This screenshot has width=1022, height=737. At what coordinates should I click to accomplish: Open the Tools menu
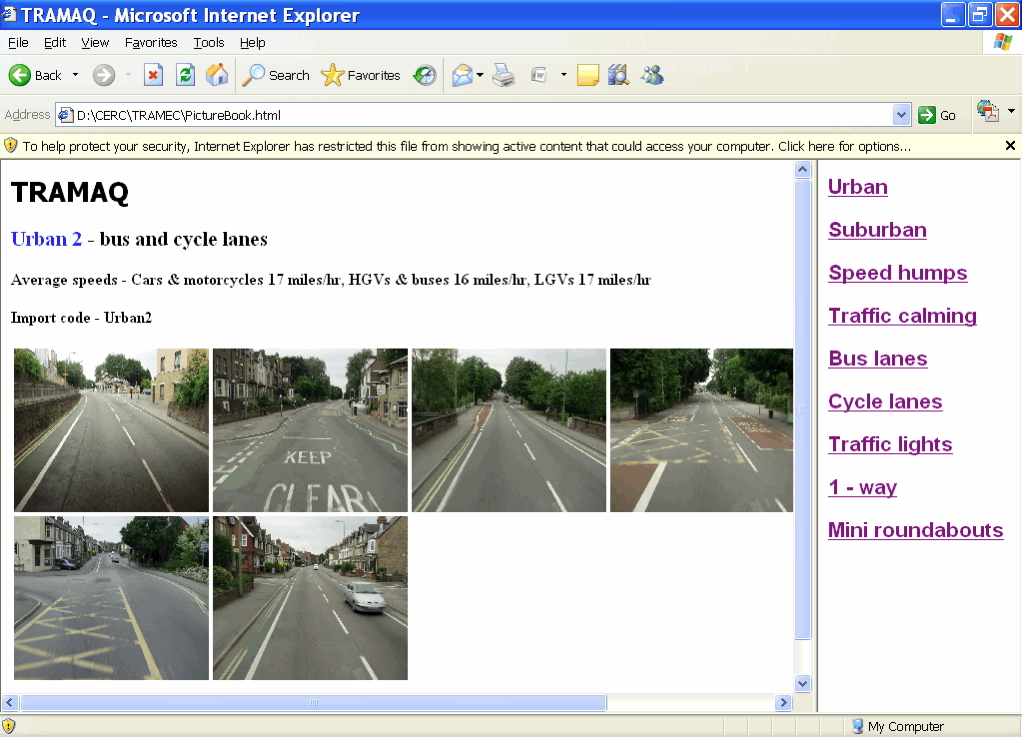pos(209,43)
